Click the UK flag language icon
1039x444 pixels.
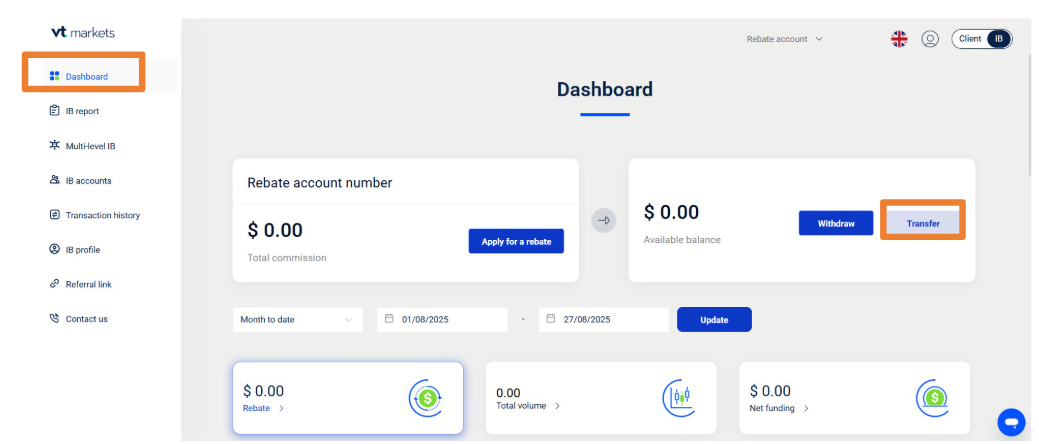point(899,39)
